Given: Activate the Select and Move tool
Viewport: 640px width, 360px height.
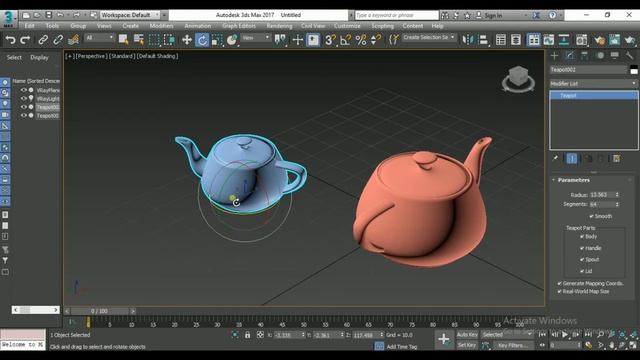Looking at the screenshot, I should 187,40.
